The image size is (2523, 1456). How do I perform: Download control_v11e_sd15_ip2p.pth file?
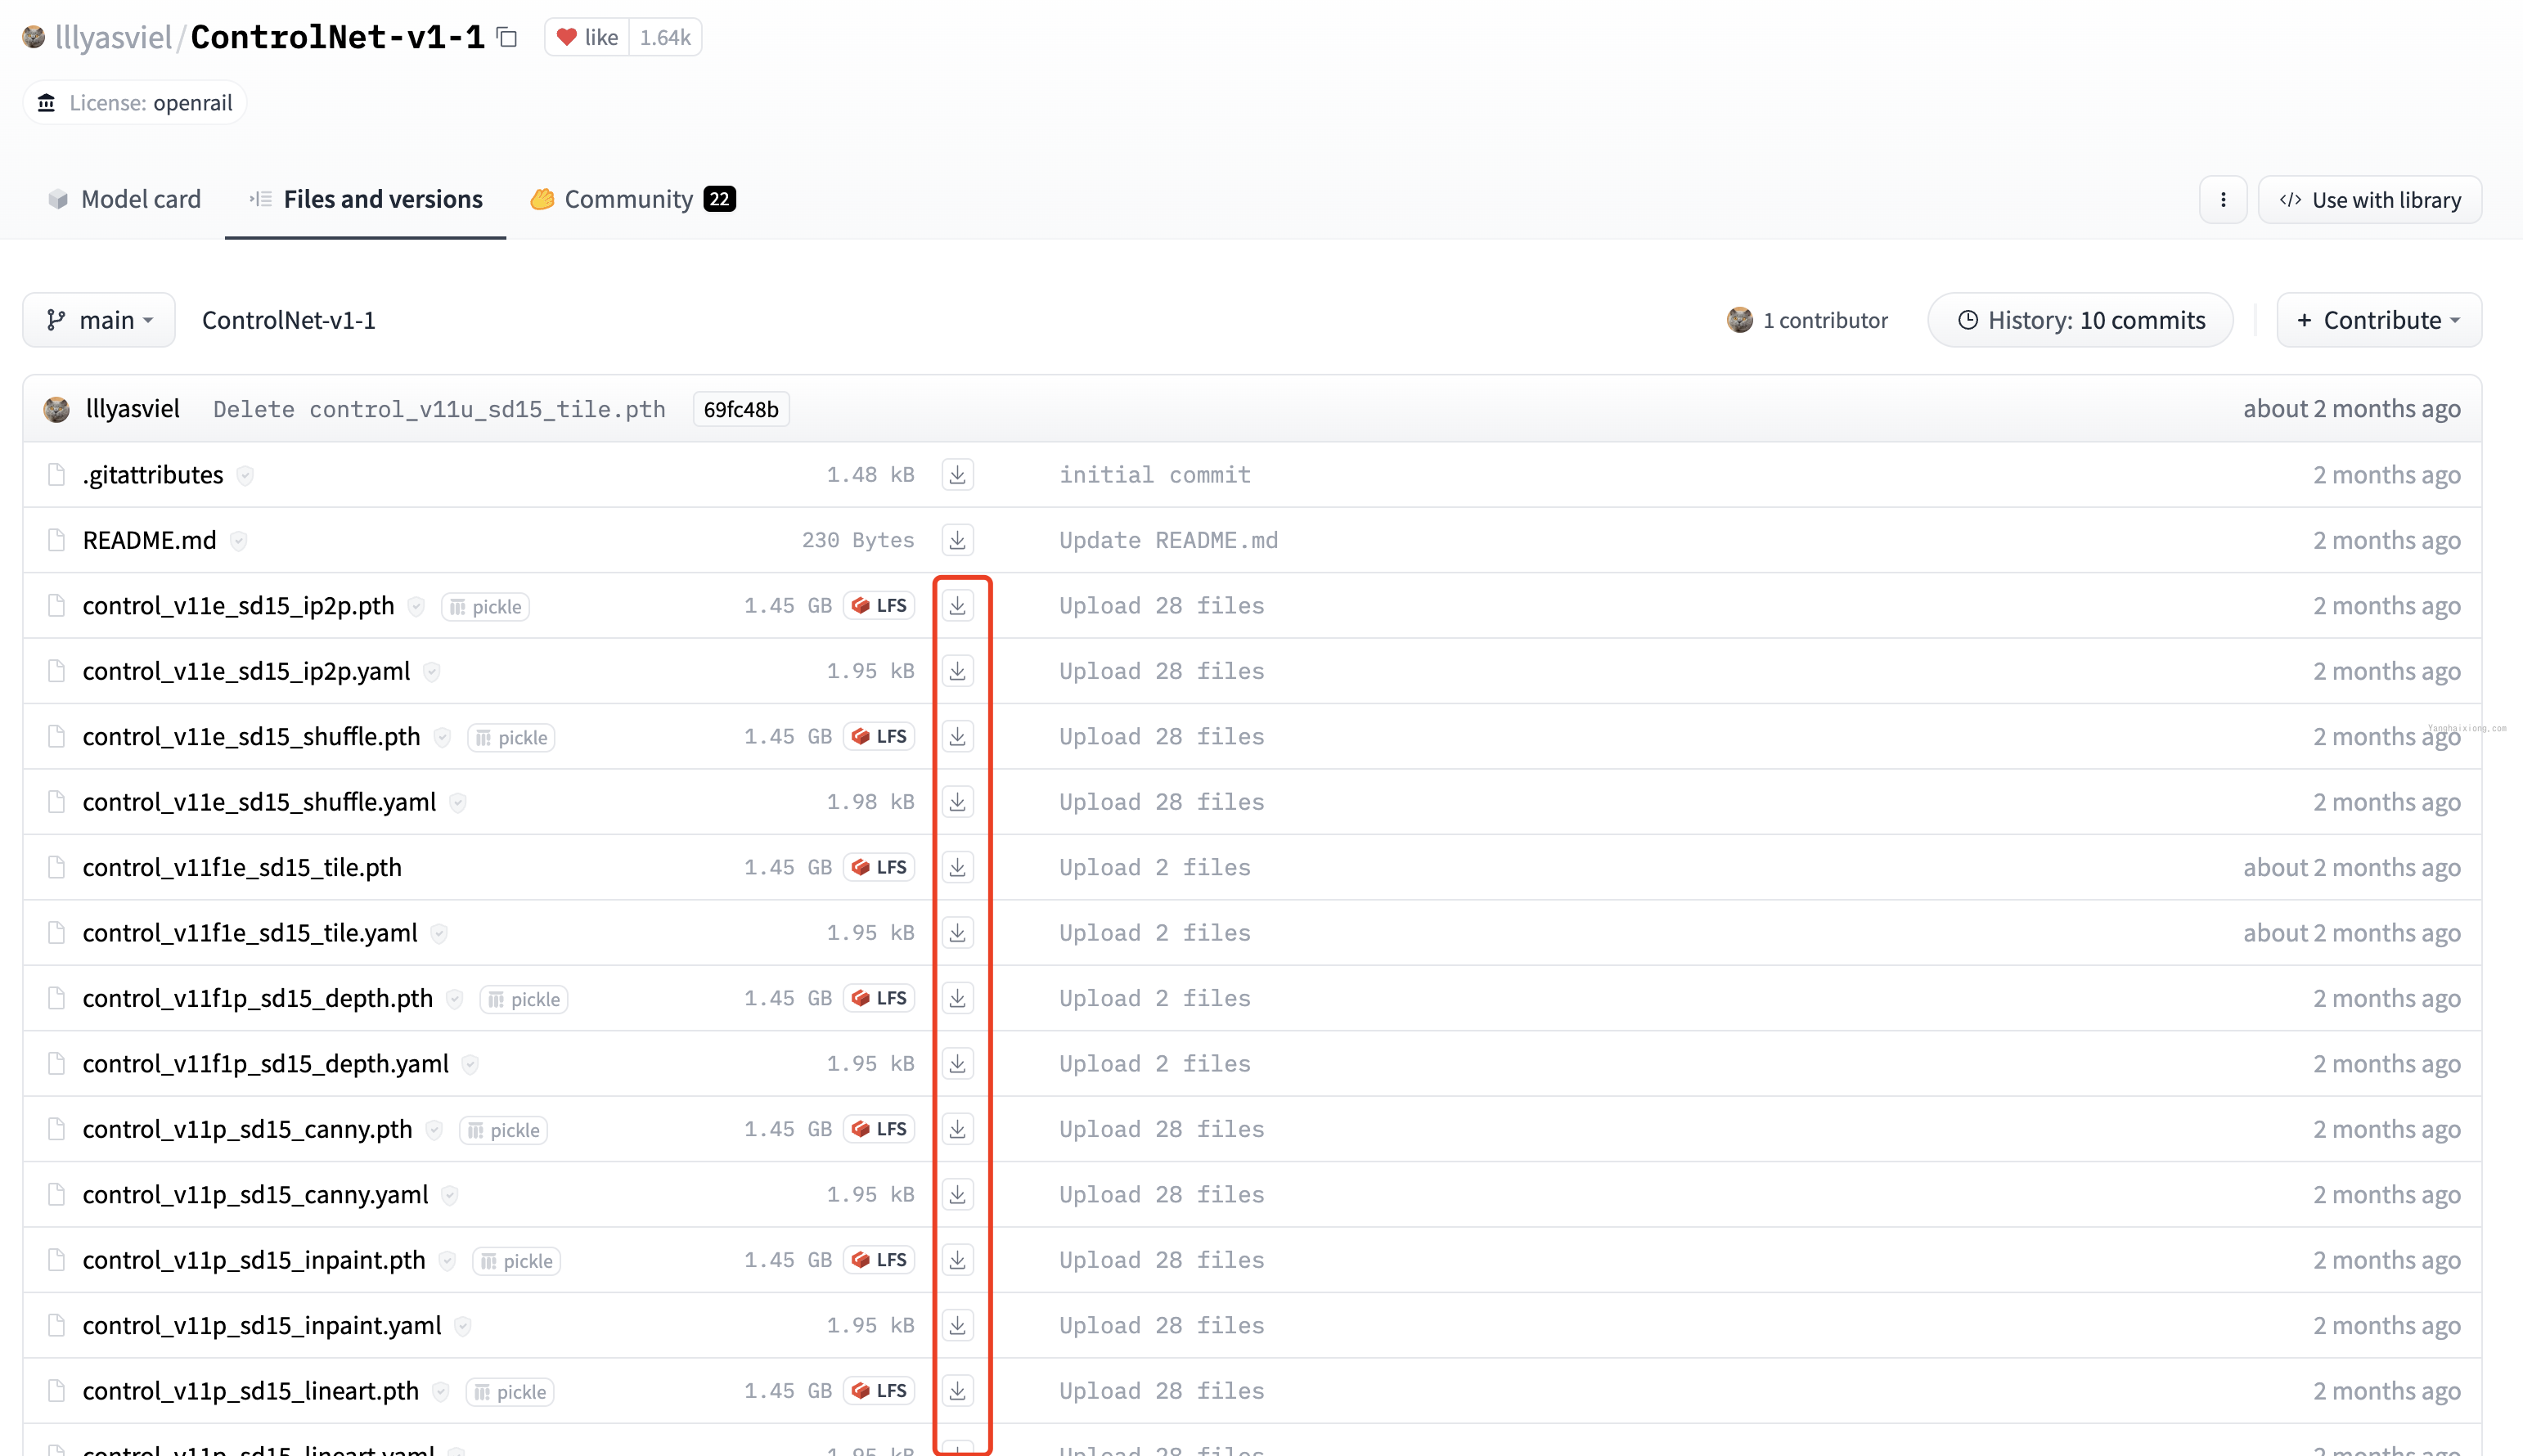coord(957,606)
